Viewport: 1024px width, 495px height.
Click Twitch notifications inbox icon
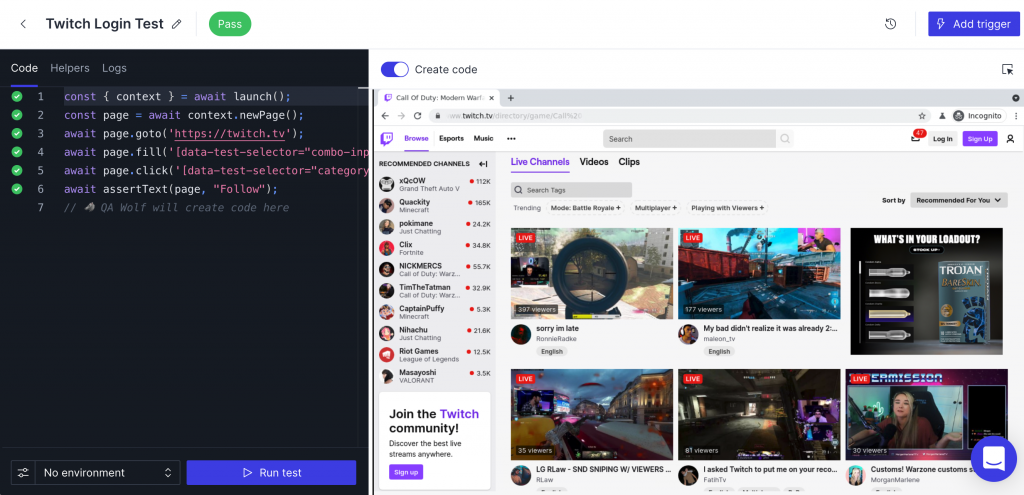[x=915, y=139]
